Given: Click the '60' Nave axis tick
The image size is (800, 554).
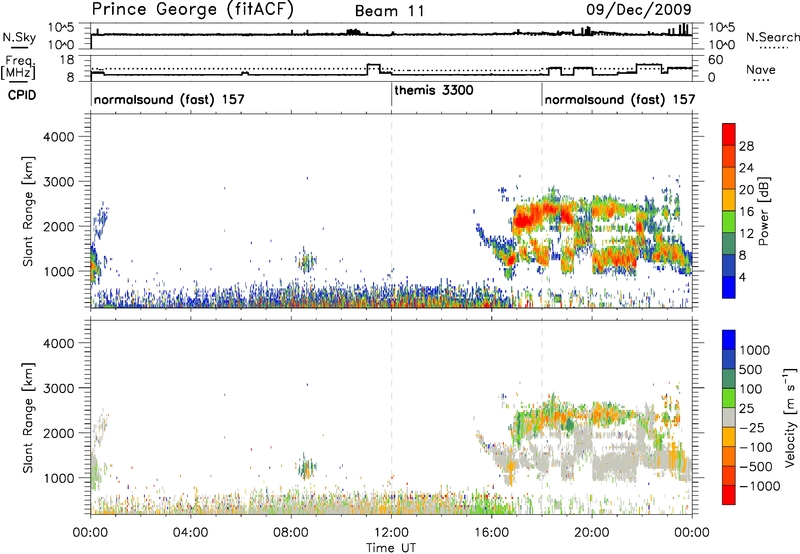Looking at the screenshot, I should click(716, 60).
